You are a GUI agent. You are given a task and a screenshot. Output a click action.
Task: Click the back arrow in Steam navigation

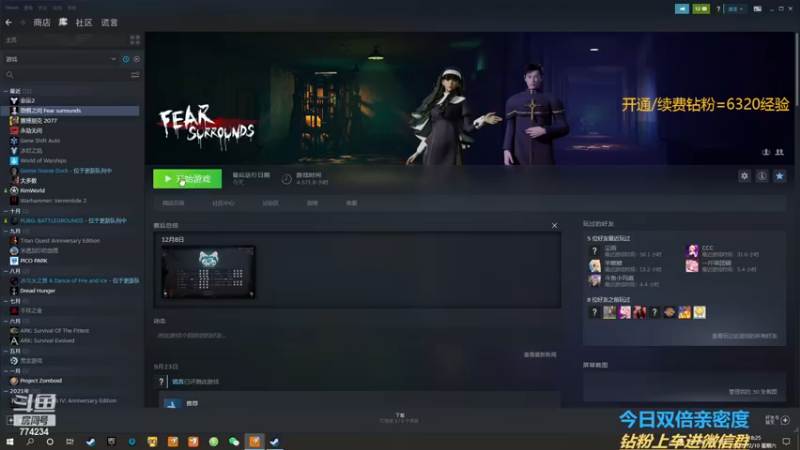coord(9,22)
